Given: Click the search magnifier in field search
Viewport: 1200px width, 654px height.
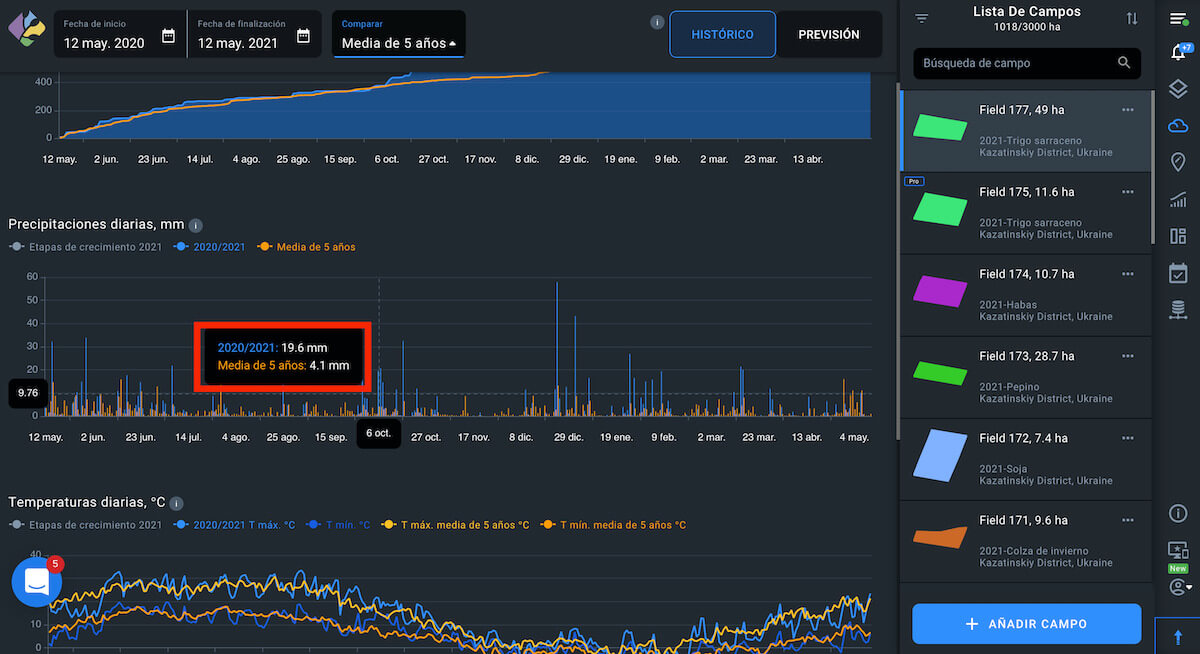Looking at the screenshot, I should click(x=1124, y=63).
